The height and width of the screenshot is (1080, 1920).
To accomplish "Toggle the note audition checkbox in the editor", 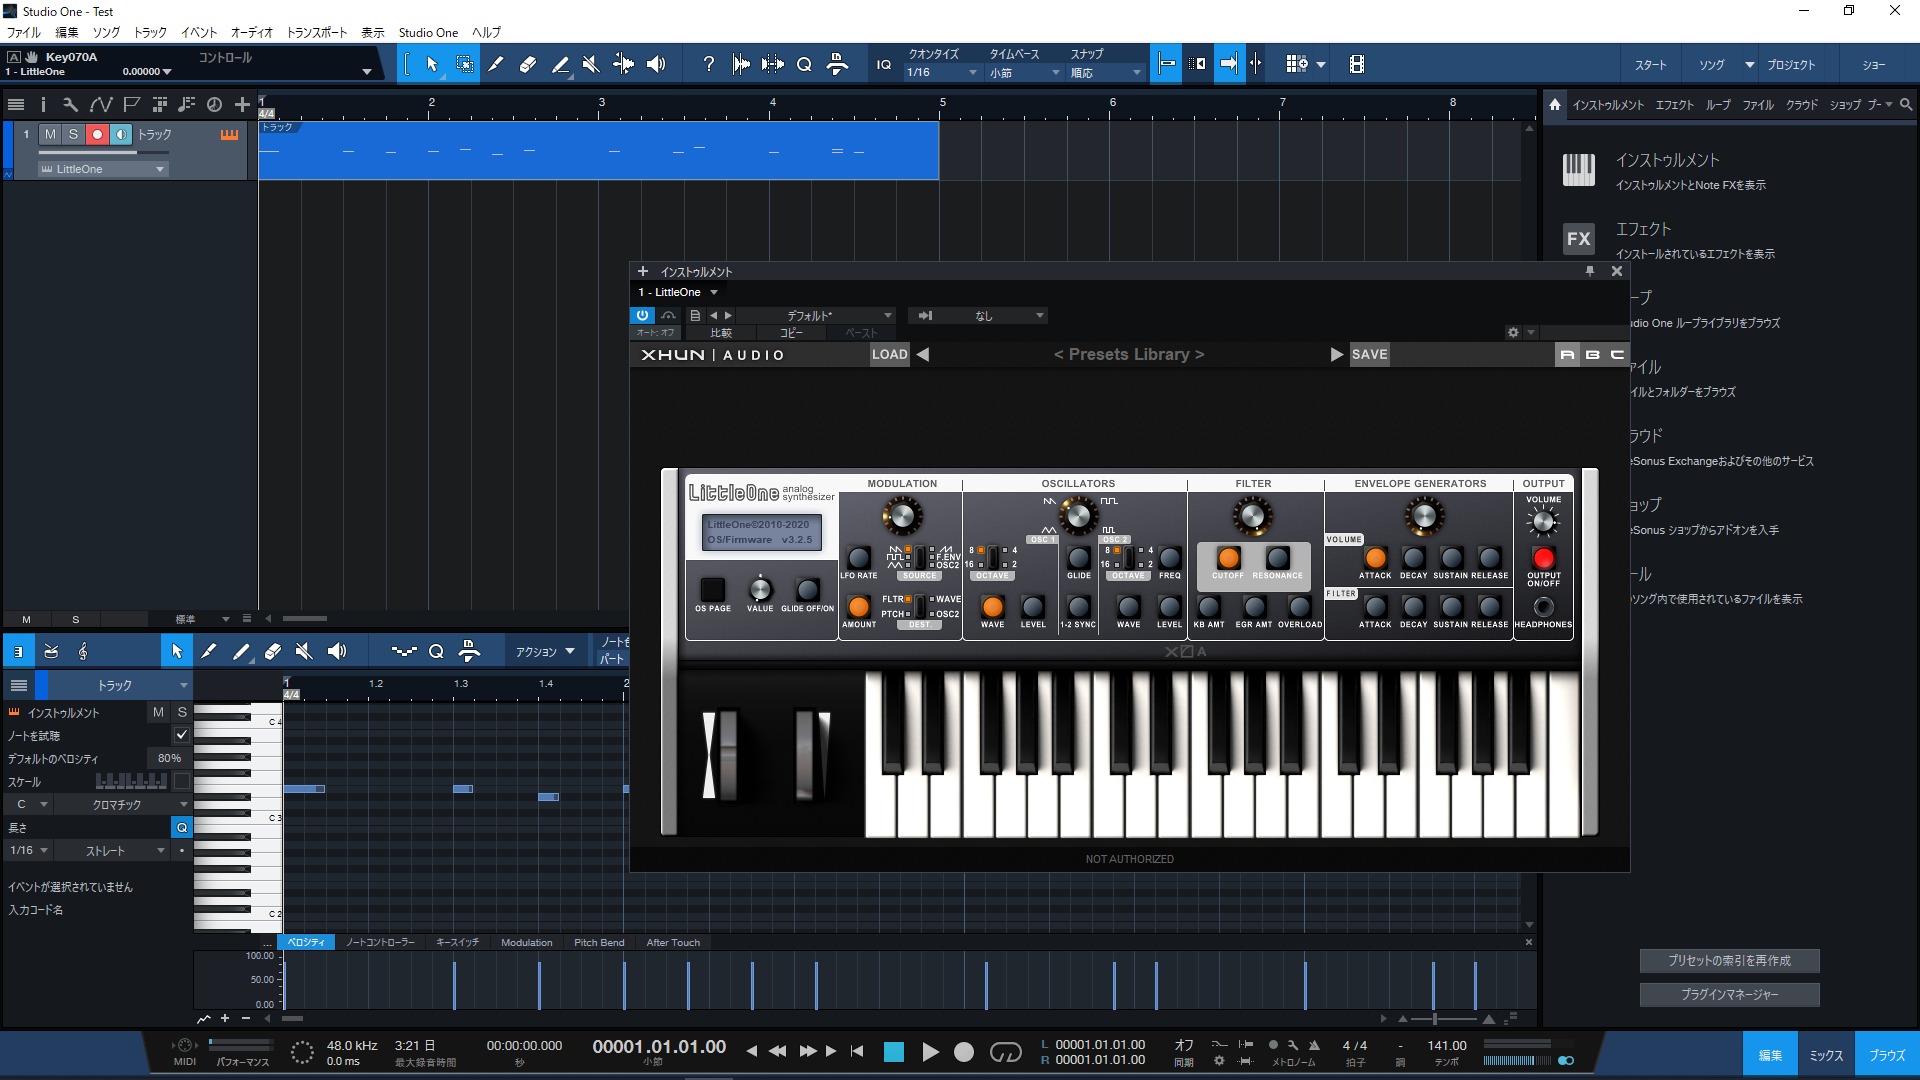I will pos(181,735).
